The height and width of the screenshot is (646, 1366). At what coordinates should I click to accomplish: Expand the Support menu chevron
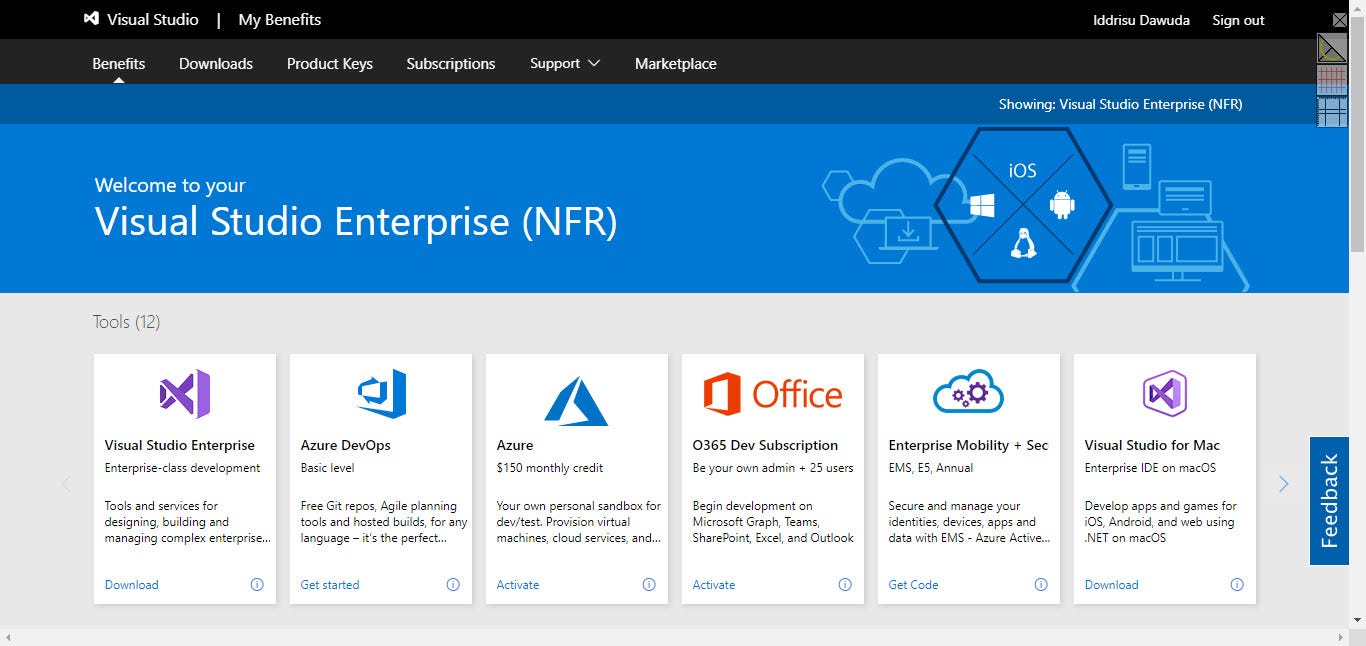pos(594,63)
